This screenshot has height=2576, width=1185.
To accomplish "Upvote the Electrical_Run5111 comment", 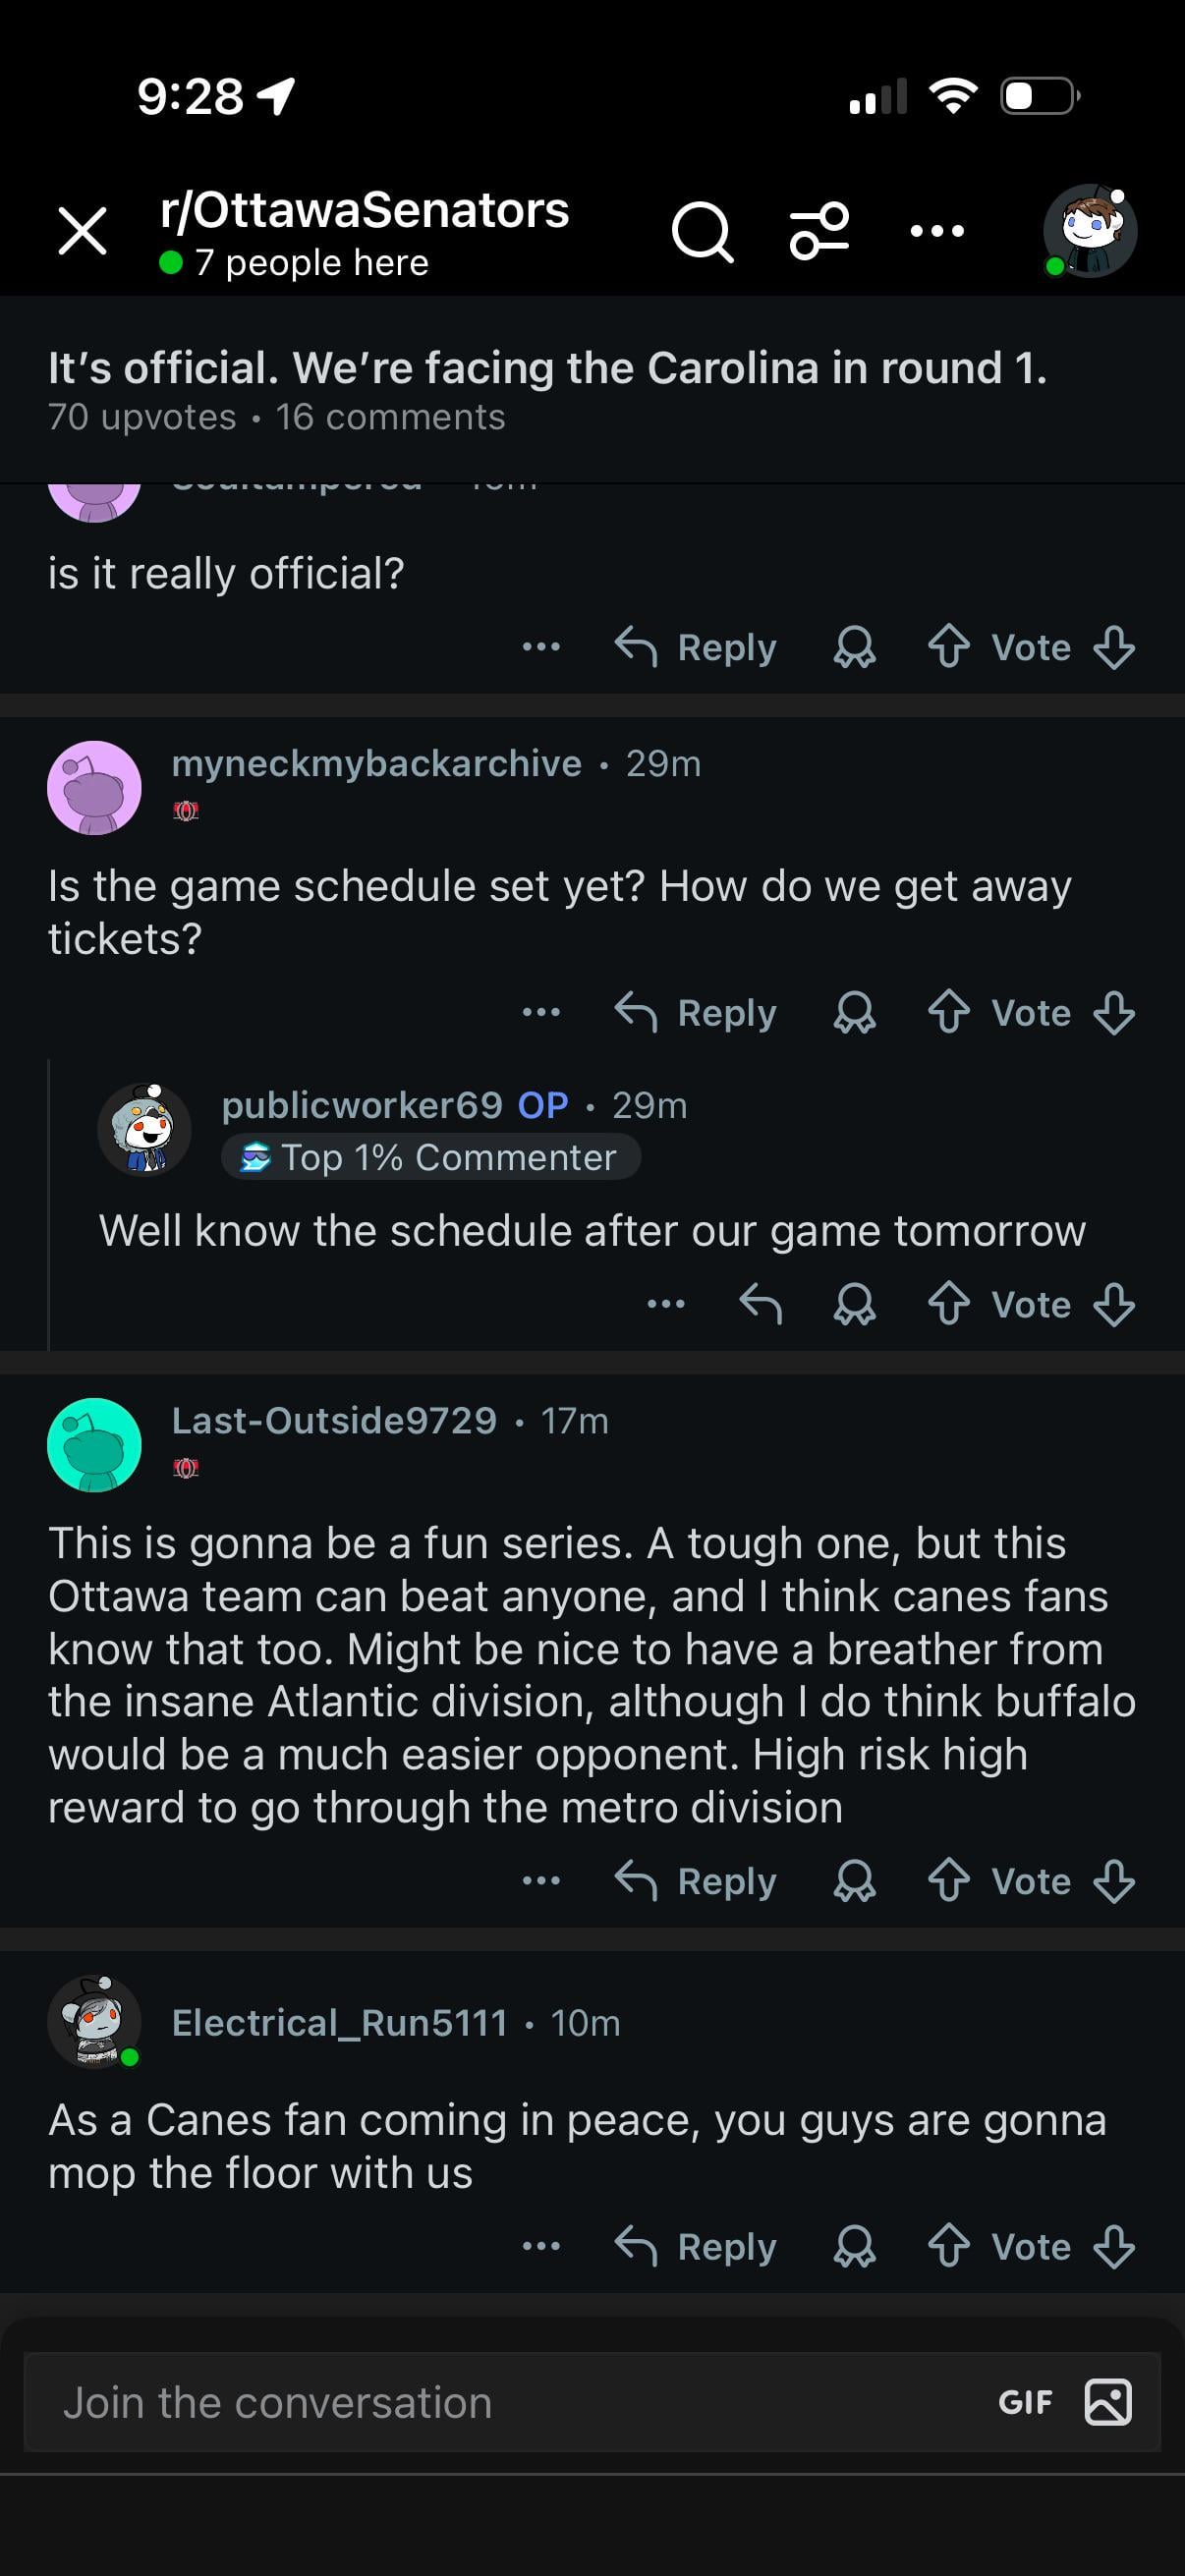I will click(948, 2247).
